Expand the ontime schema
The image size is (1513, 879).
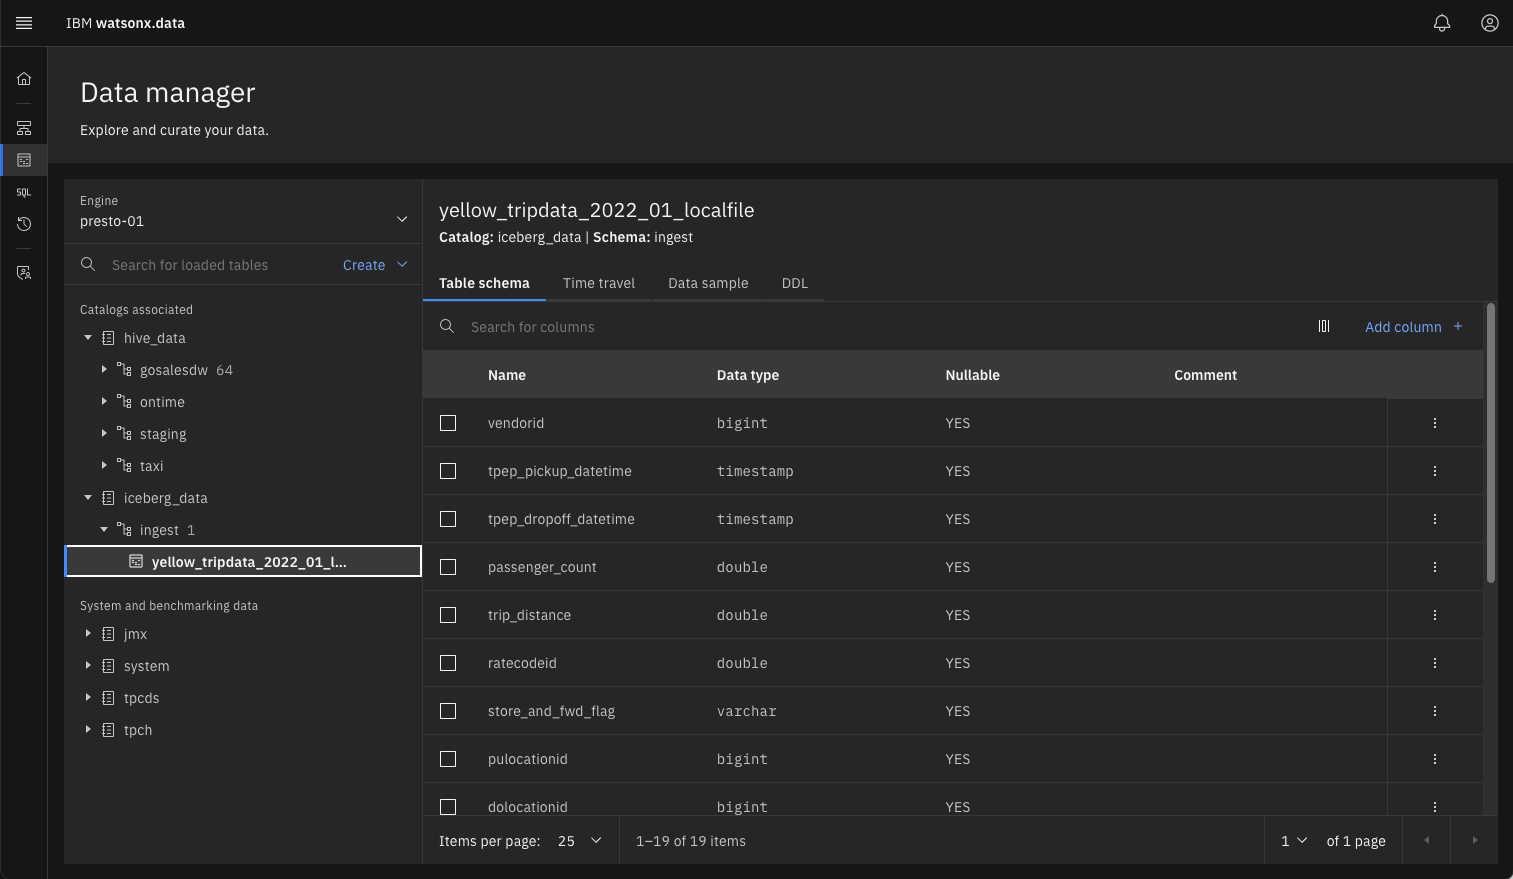104,402
